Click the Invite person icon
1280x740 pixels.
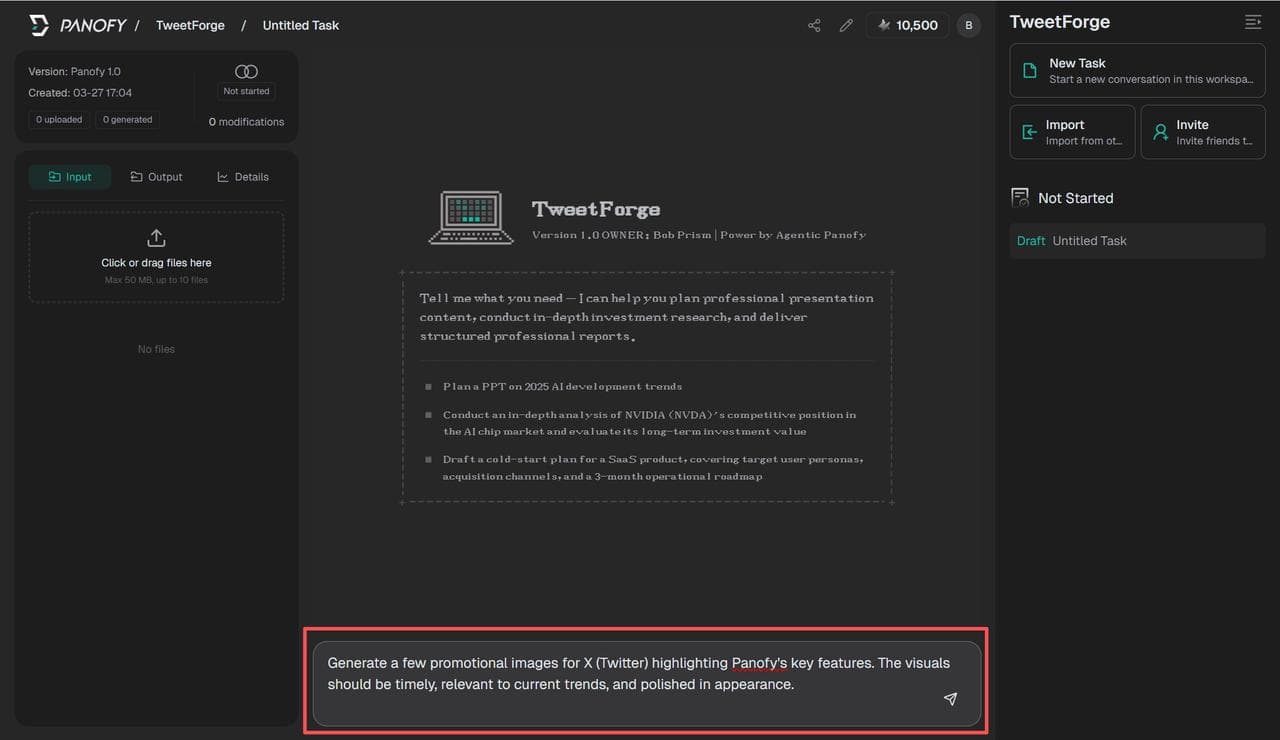pyautogui.click(x=1160, y=130)
